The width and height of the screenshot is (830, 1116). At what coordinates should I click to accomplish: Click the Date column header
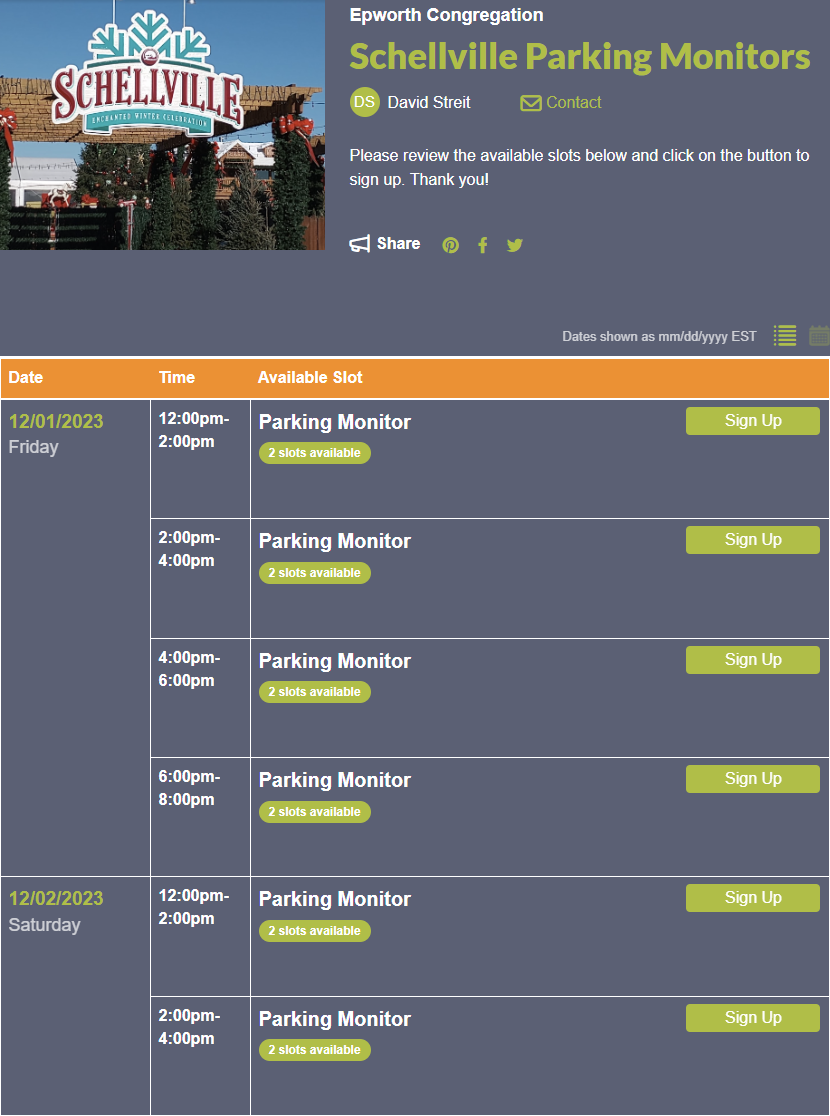click(x=26, y=378)
